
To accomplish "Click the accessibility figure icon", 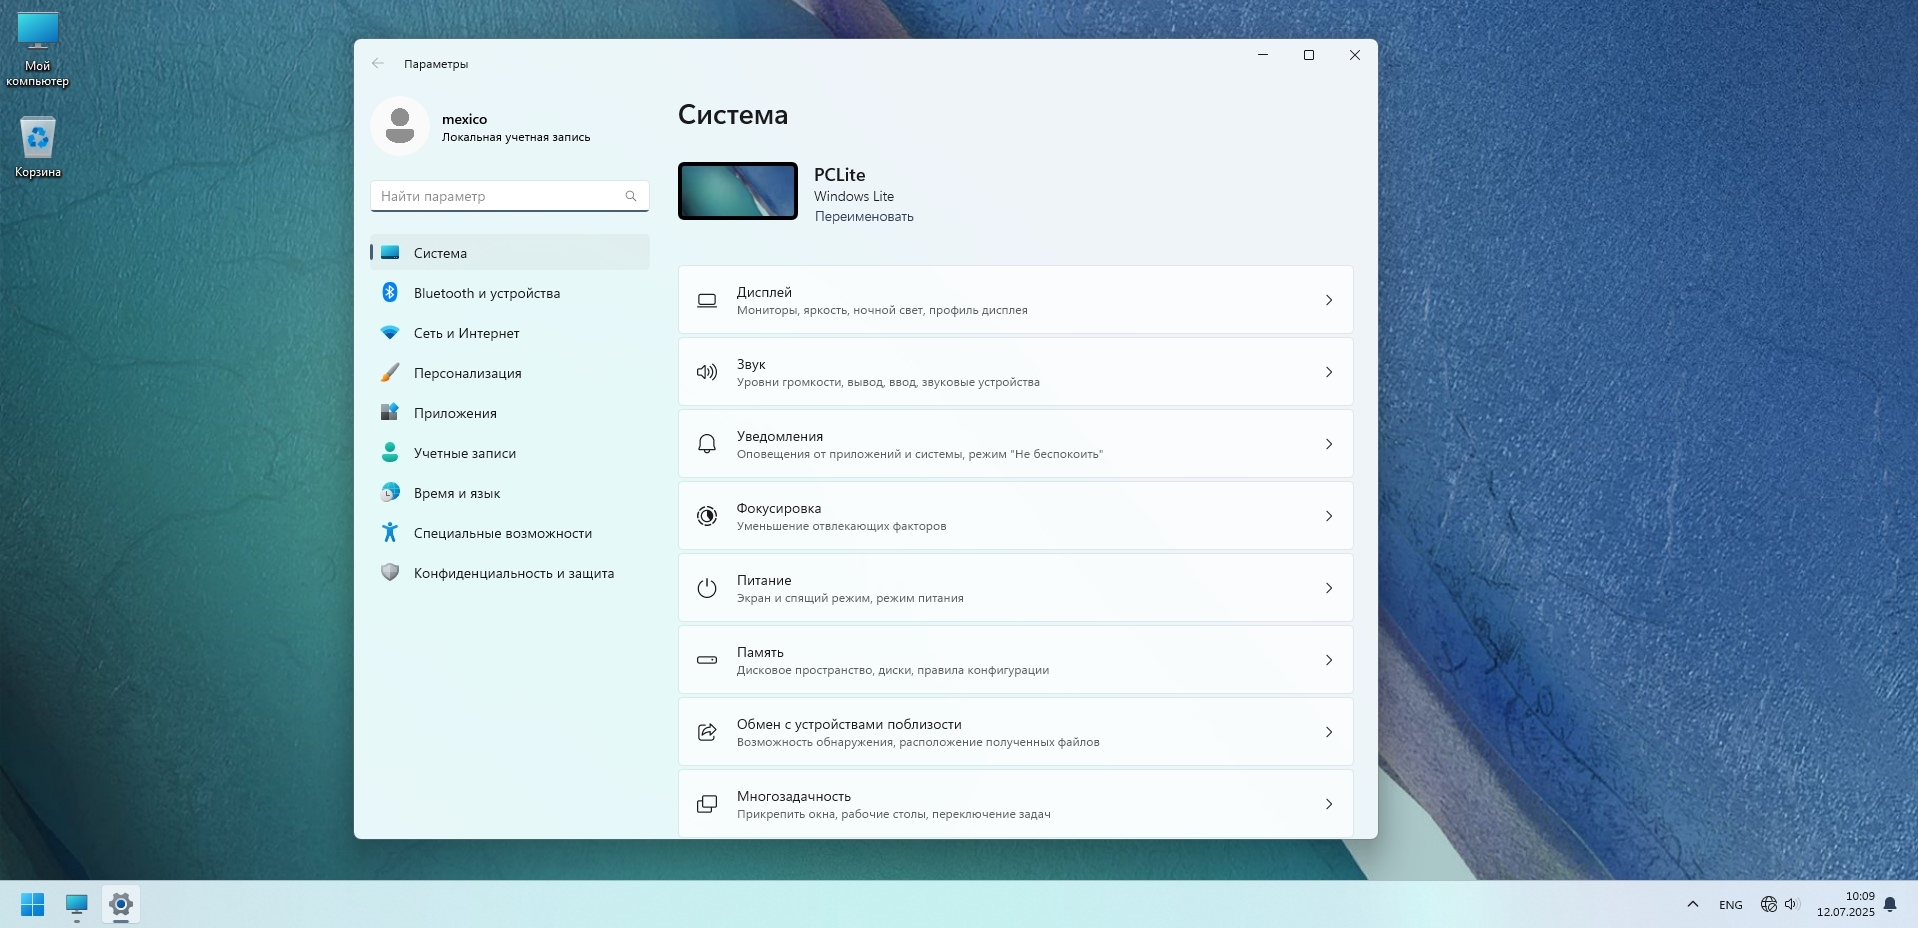I will (390, 532).
